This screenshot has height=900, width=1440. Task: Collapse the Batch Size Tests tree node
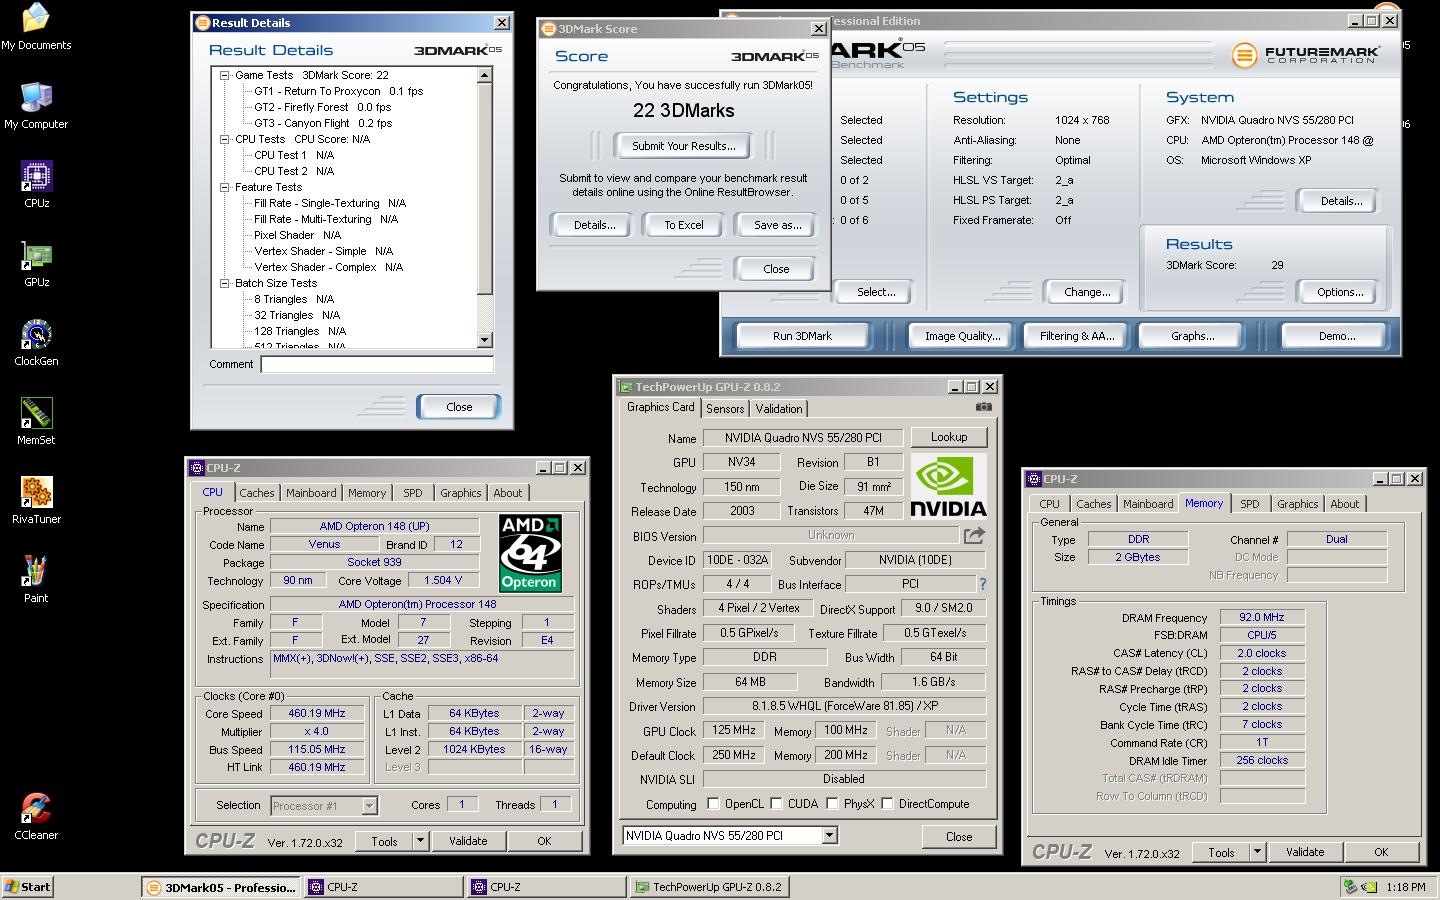click(225, 283)
